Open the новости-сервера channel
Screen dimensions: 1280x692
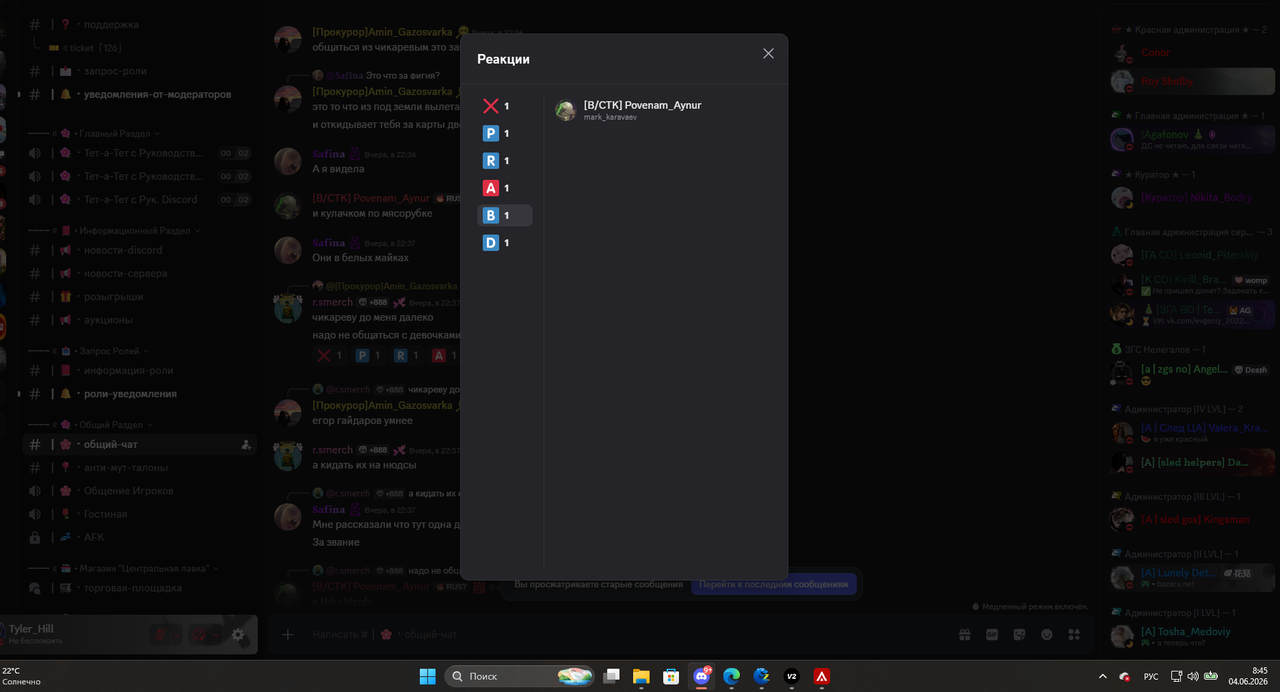pyautogui.click(x=140, y=273)
